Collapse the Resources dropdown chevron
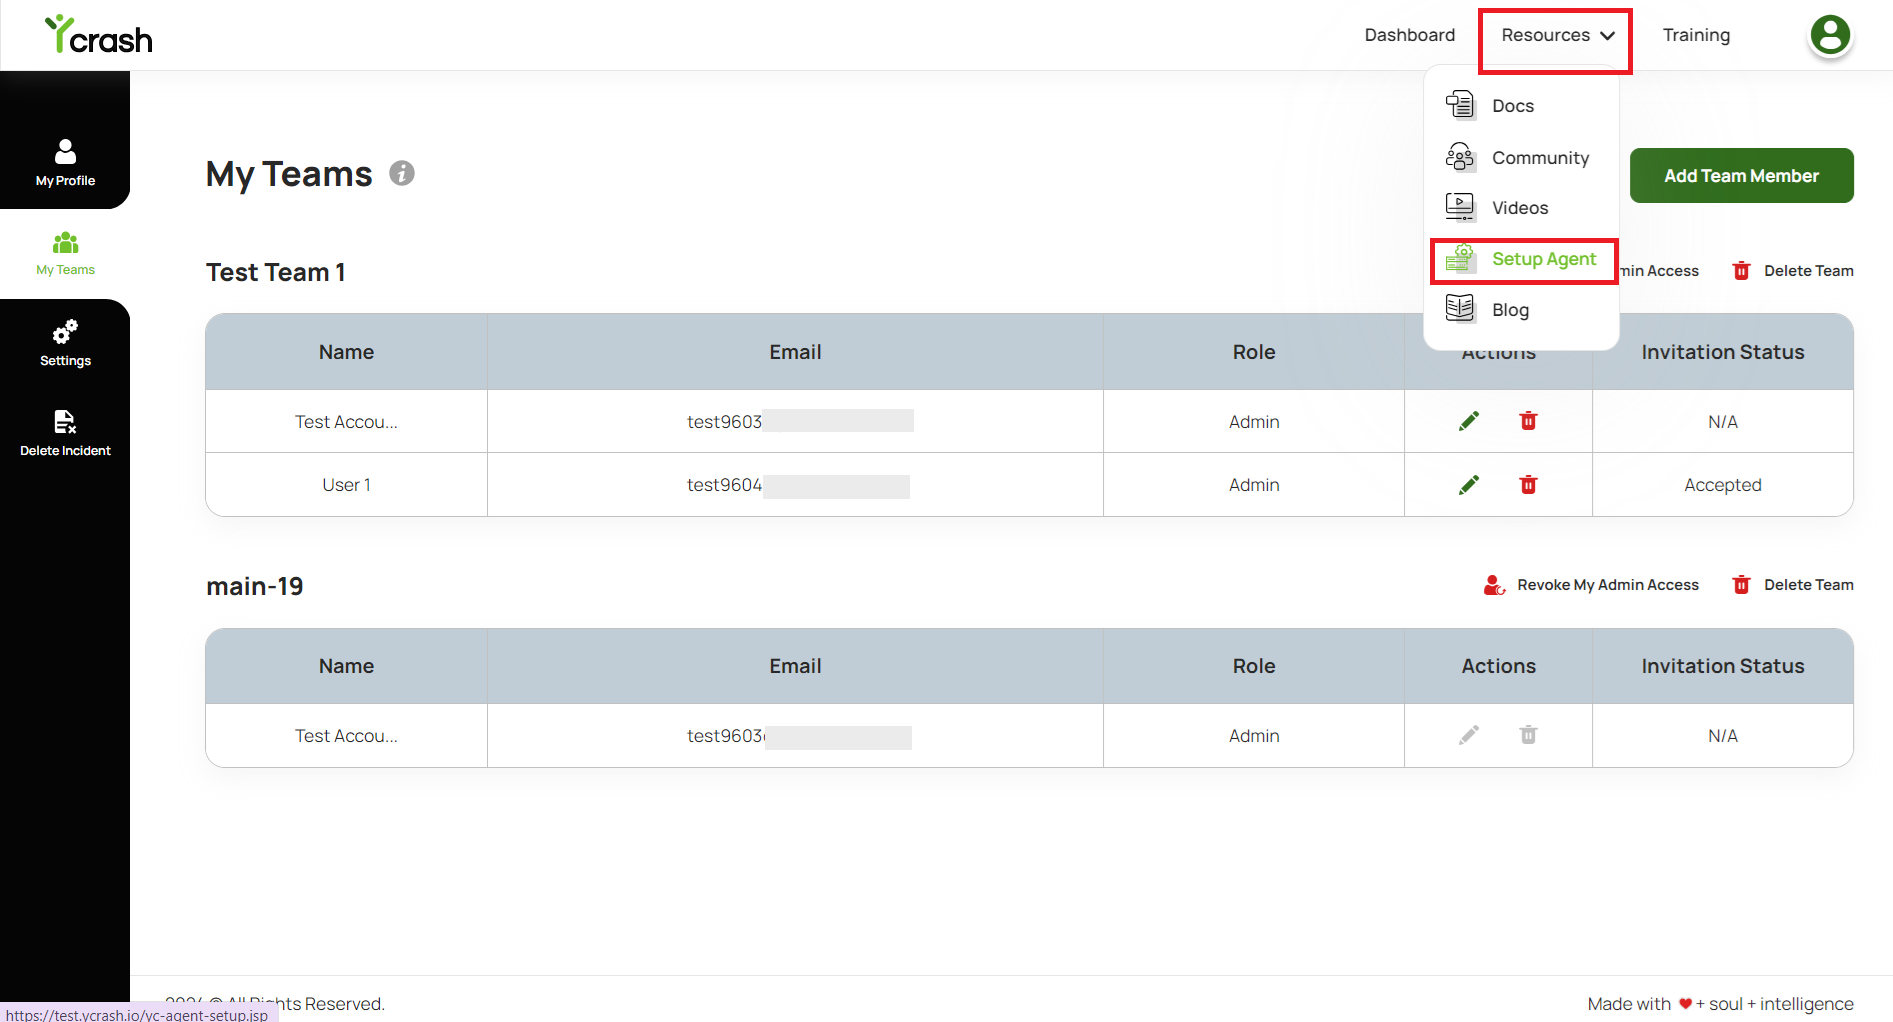1893x1022 pixels. [x=1607, y=35]
